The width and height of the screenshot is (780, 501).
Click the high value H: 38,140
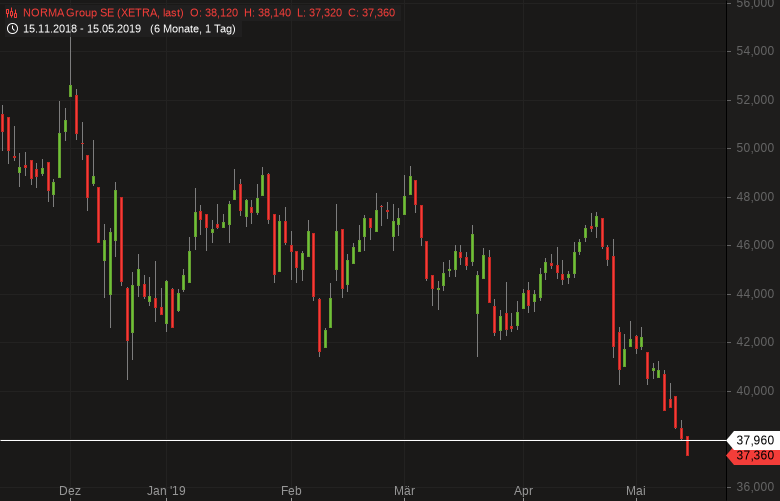click(268, 13)
